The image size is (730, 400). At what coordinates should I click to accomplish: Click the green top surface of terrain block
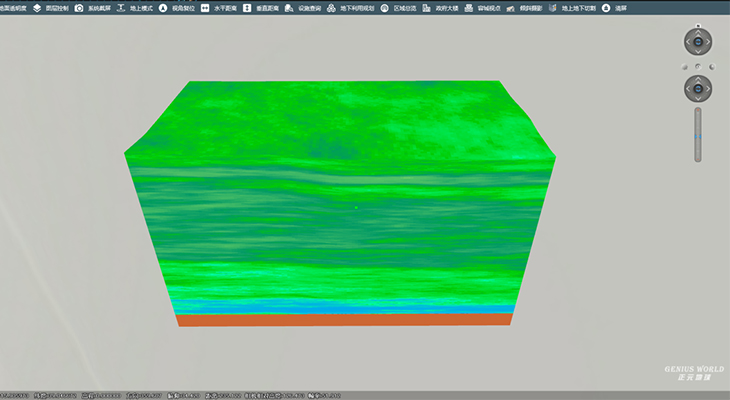click(340, 120)
